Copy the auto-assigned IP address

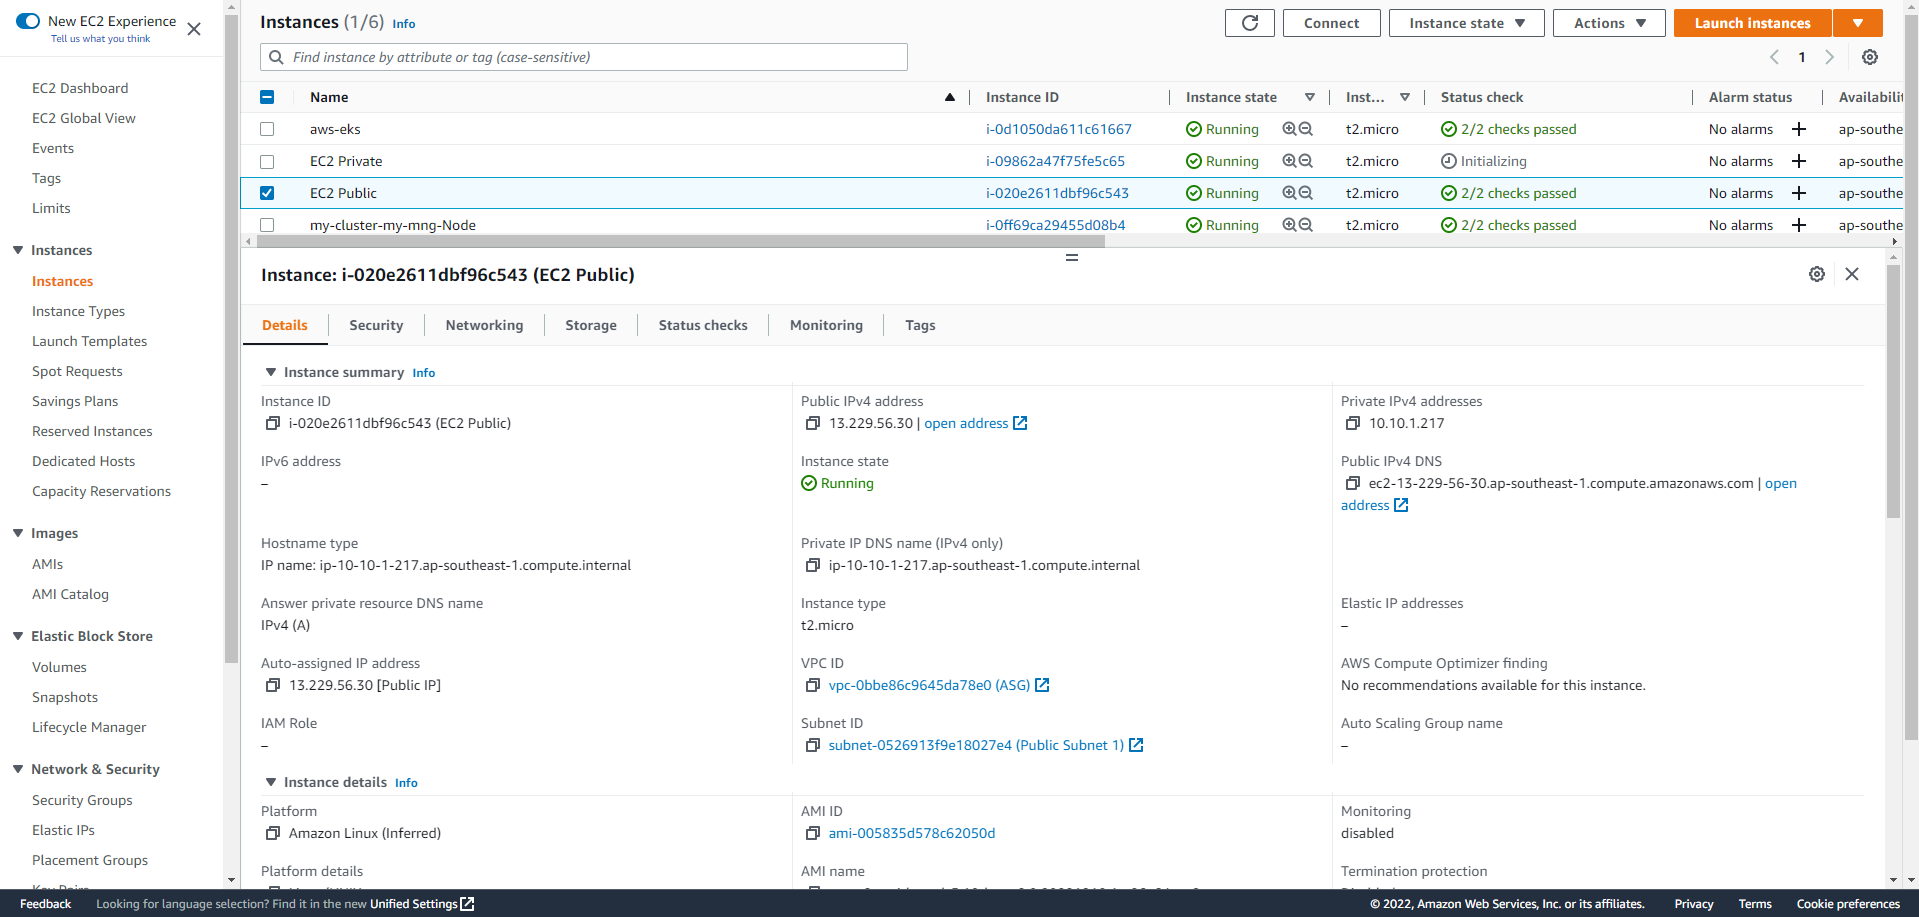pyautogui.click(x=272, y=685)
